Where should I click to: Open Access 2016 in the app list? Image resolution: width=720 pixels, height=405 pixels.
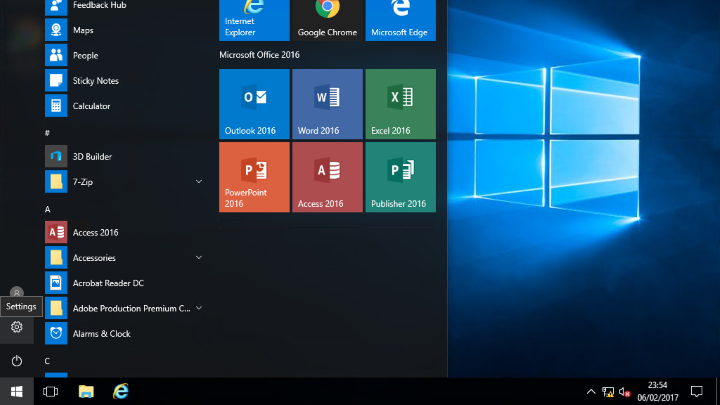[124, 232]
